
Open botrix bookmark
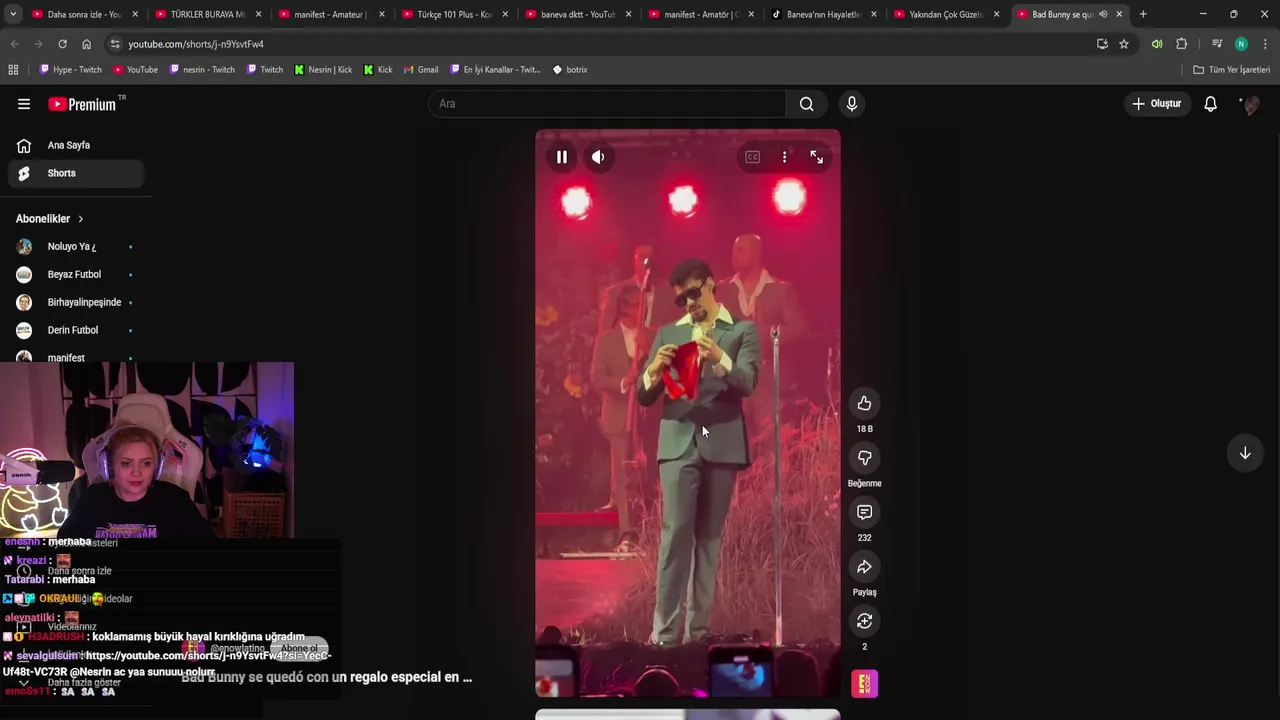coord(570,70)
